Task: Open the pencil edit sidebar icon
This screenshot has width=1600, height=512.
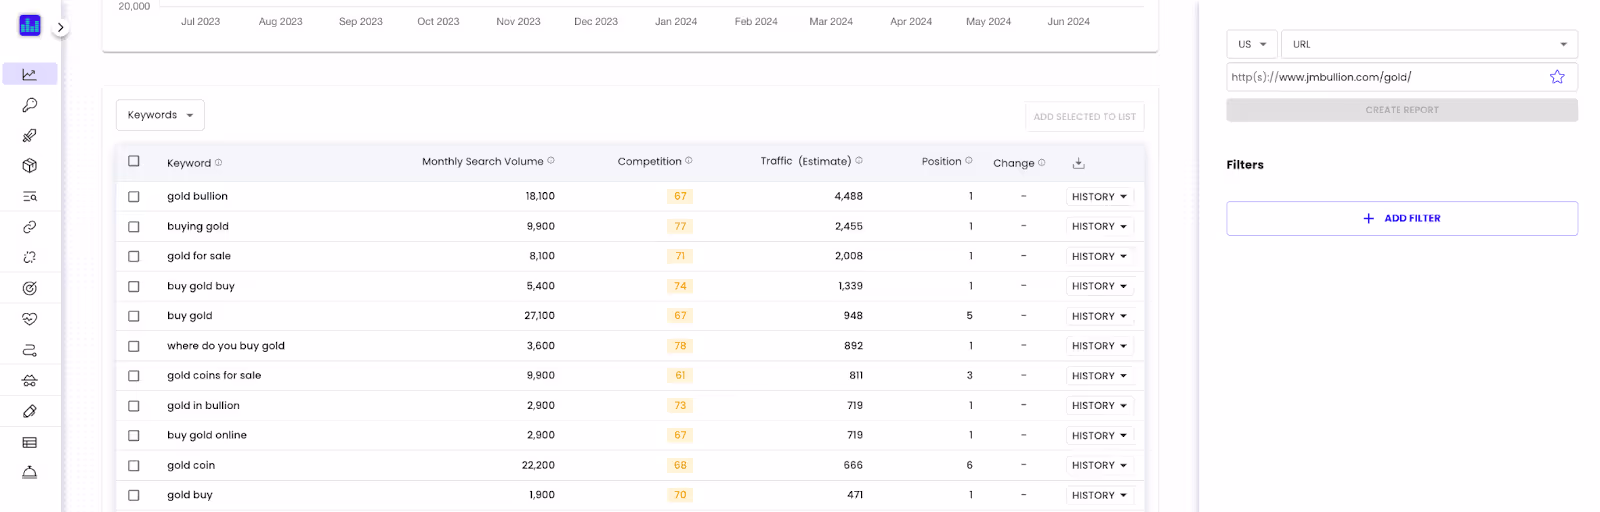Action: pyautogui.click(x=30, y=411)
